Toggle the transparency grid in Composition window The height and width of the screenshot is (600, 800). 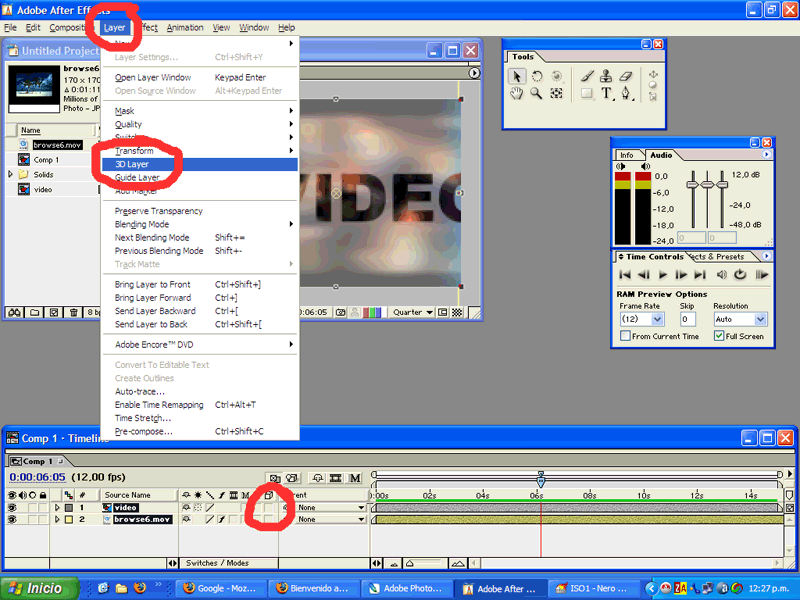pos(457,312)
